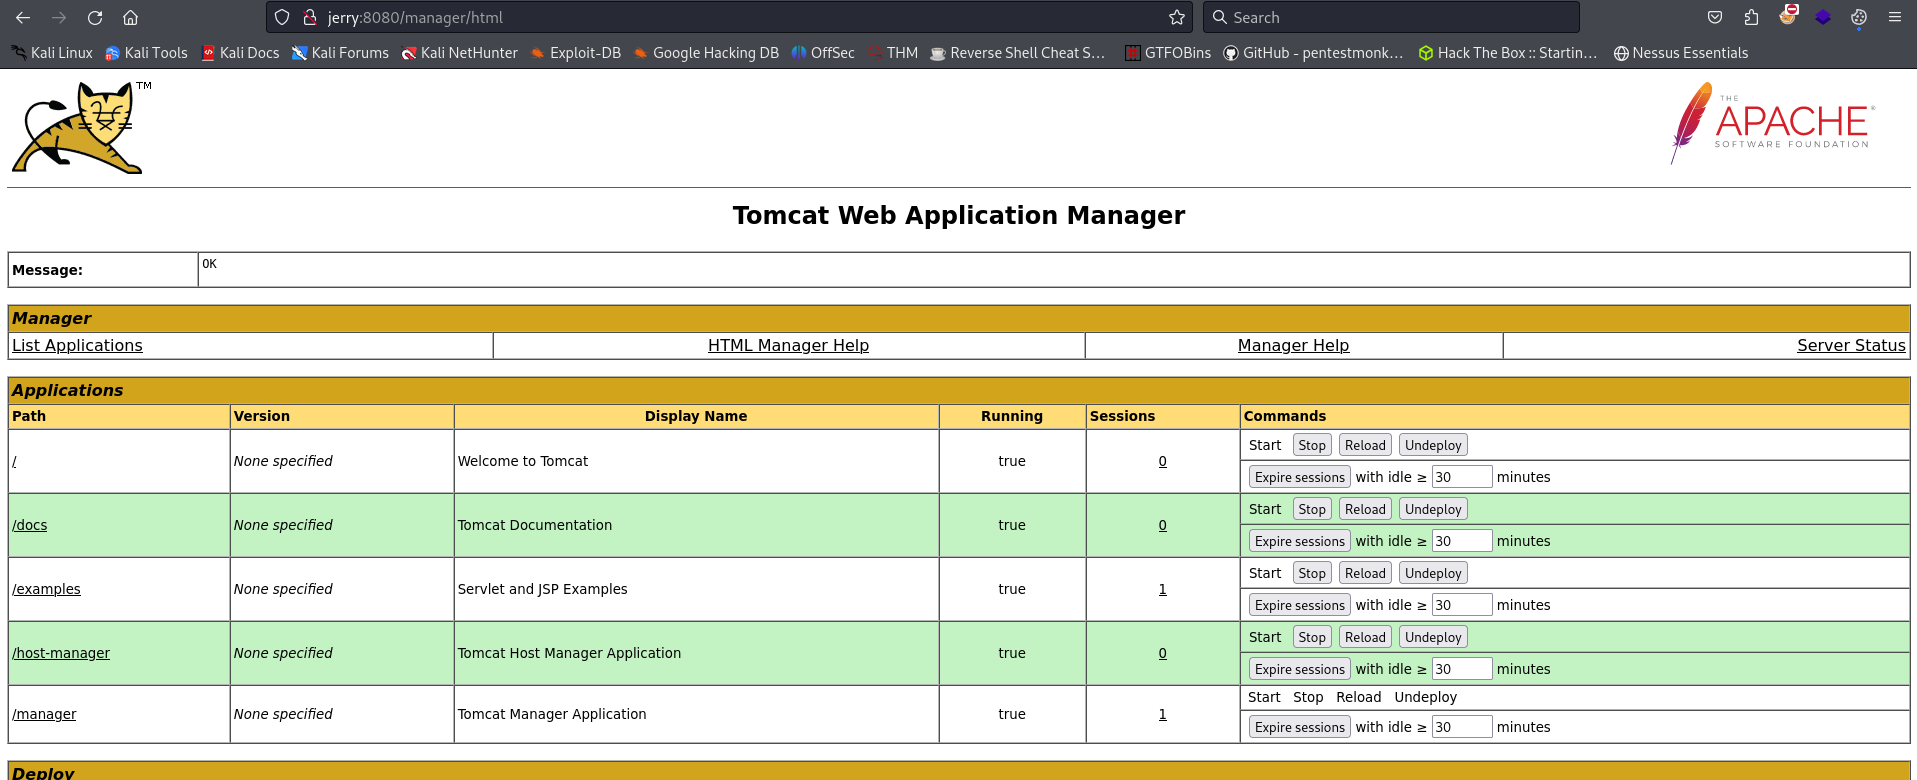
Task: Reload the /docs application
Action: 1365,509
